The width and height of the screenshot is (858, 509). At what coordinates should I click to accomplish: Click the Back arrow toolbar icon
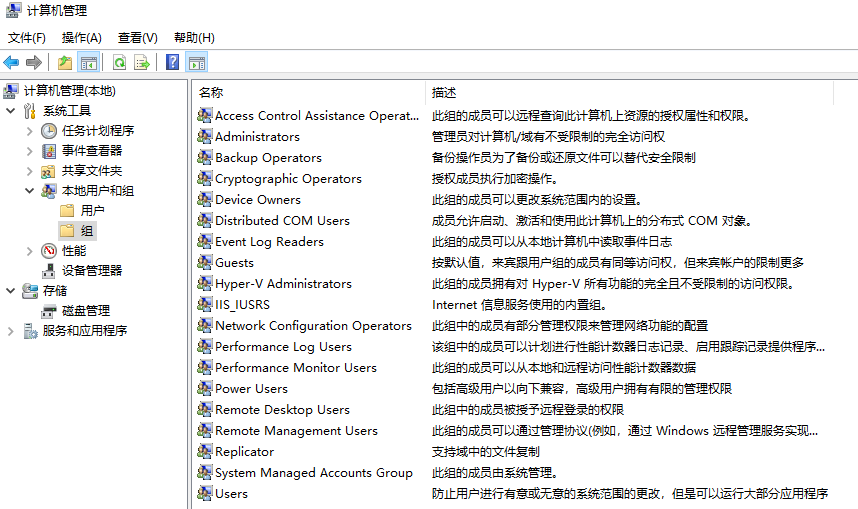11,62
